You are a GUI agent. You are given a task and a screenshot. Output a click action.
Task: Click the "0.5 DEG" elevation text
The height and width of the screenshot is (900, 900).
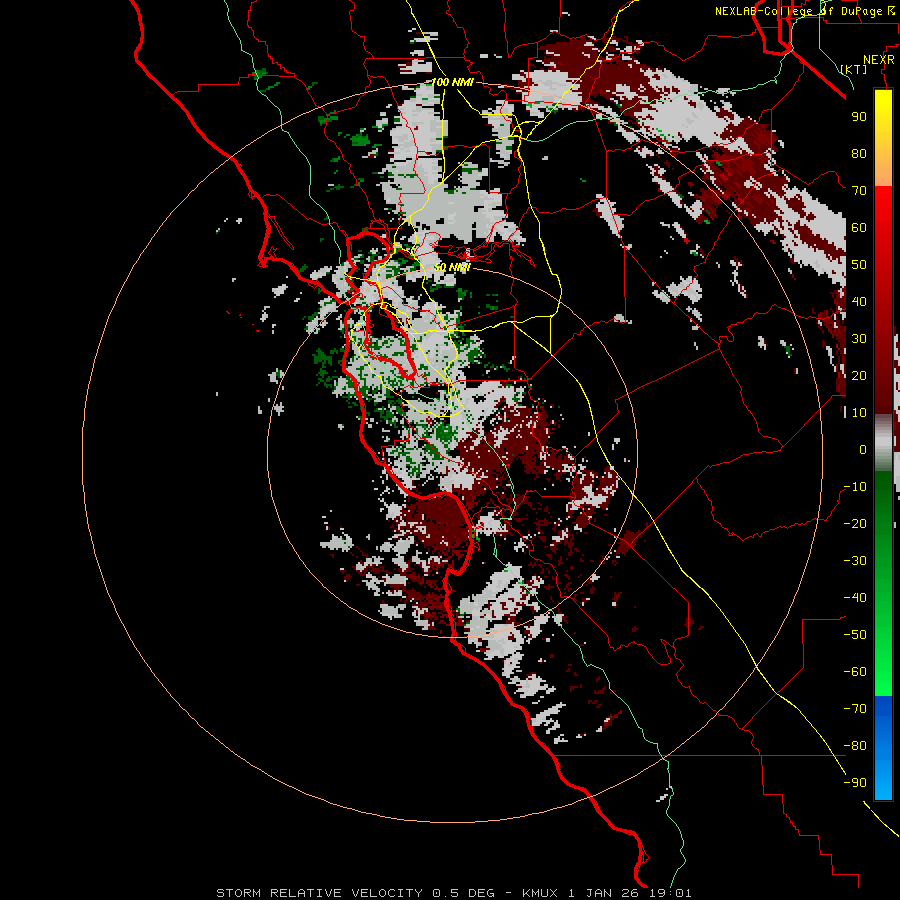point(463,893)
